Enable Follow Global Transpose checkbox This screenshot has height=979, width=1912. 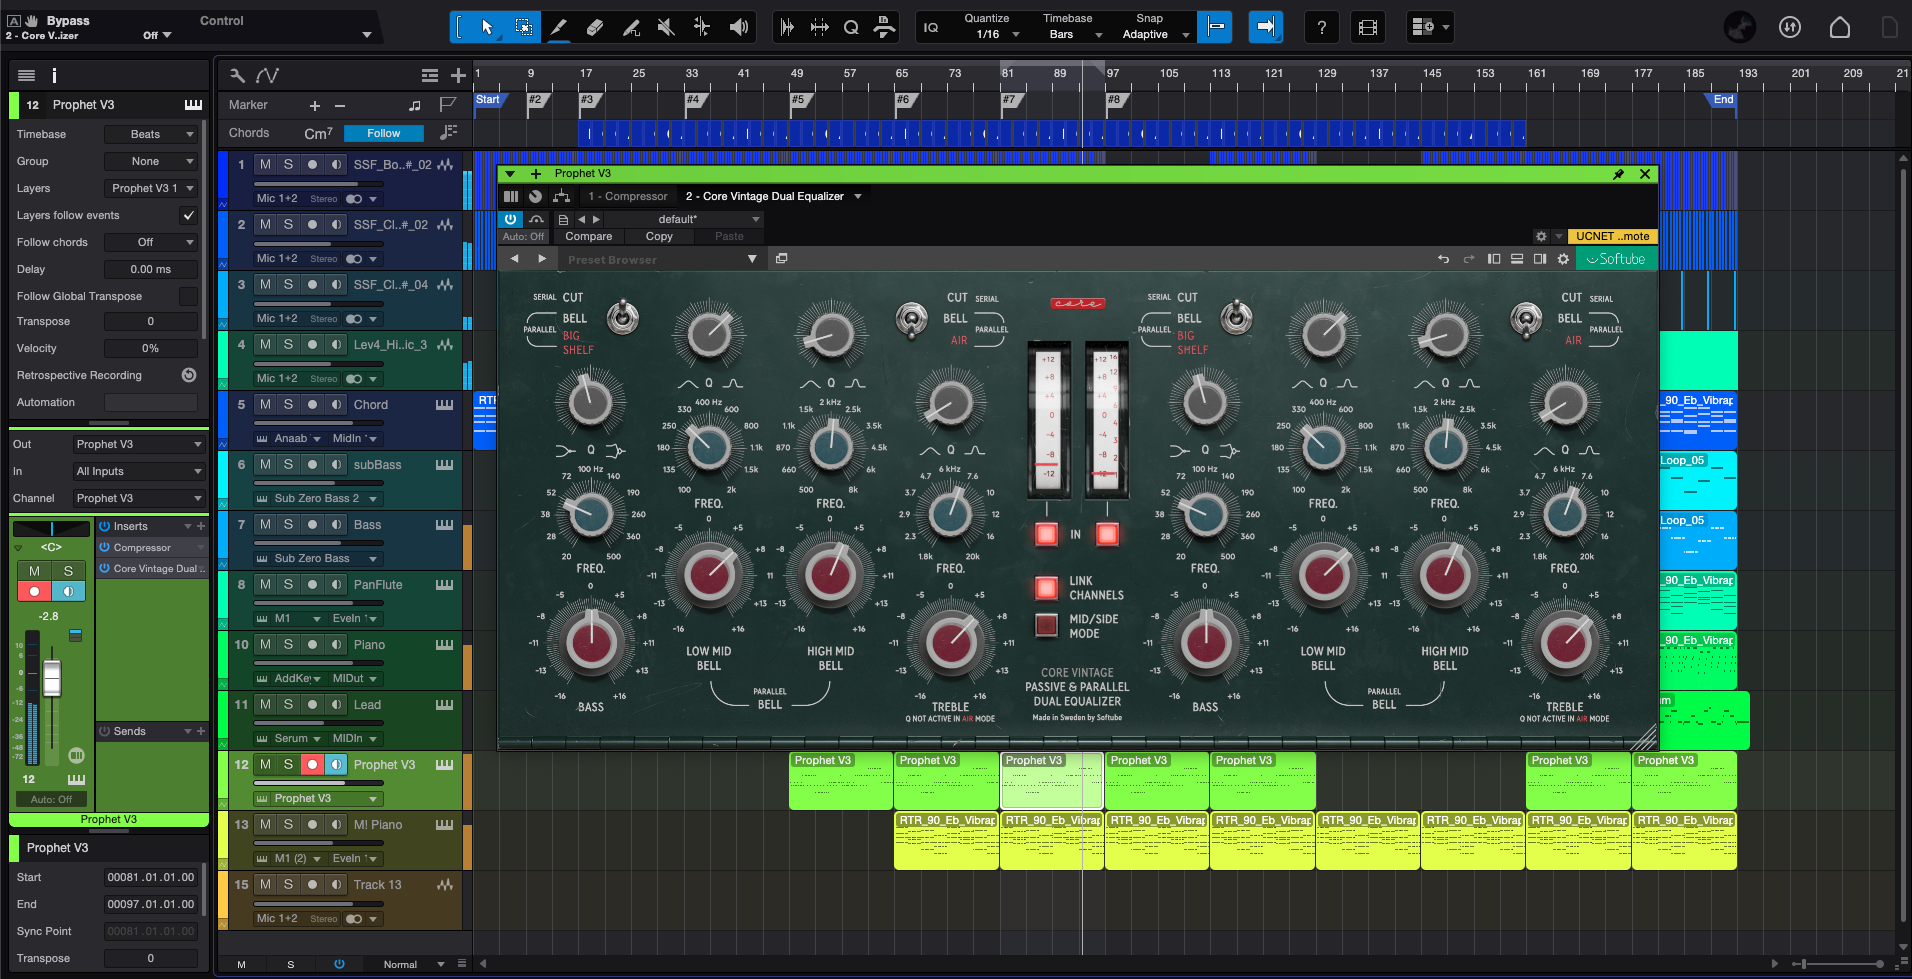(188, 296)
